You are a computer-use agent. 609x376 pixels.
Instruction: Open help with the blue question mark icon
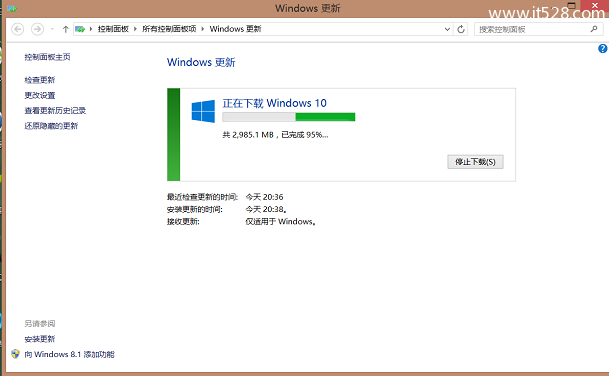(602, 49)
